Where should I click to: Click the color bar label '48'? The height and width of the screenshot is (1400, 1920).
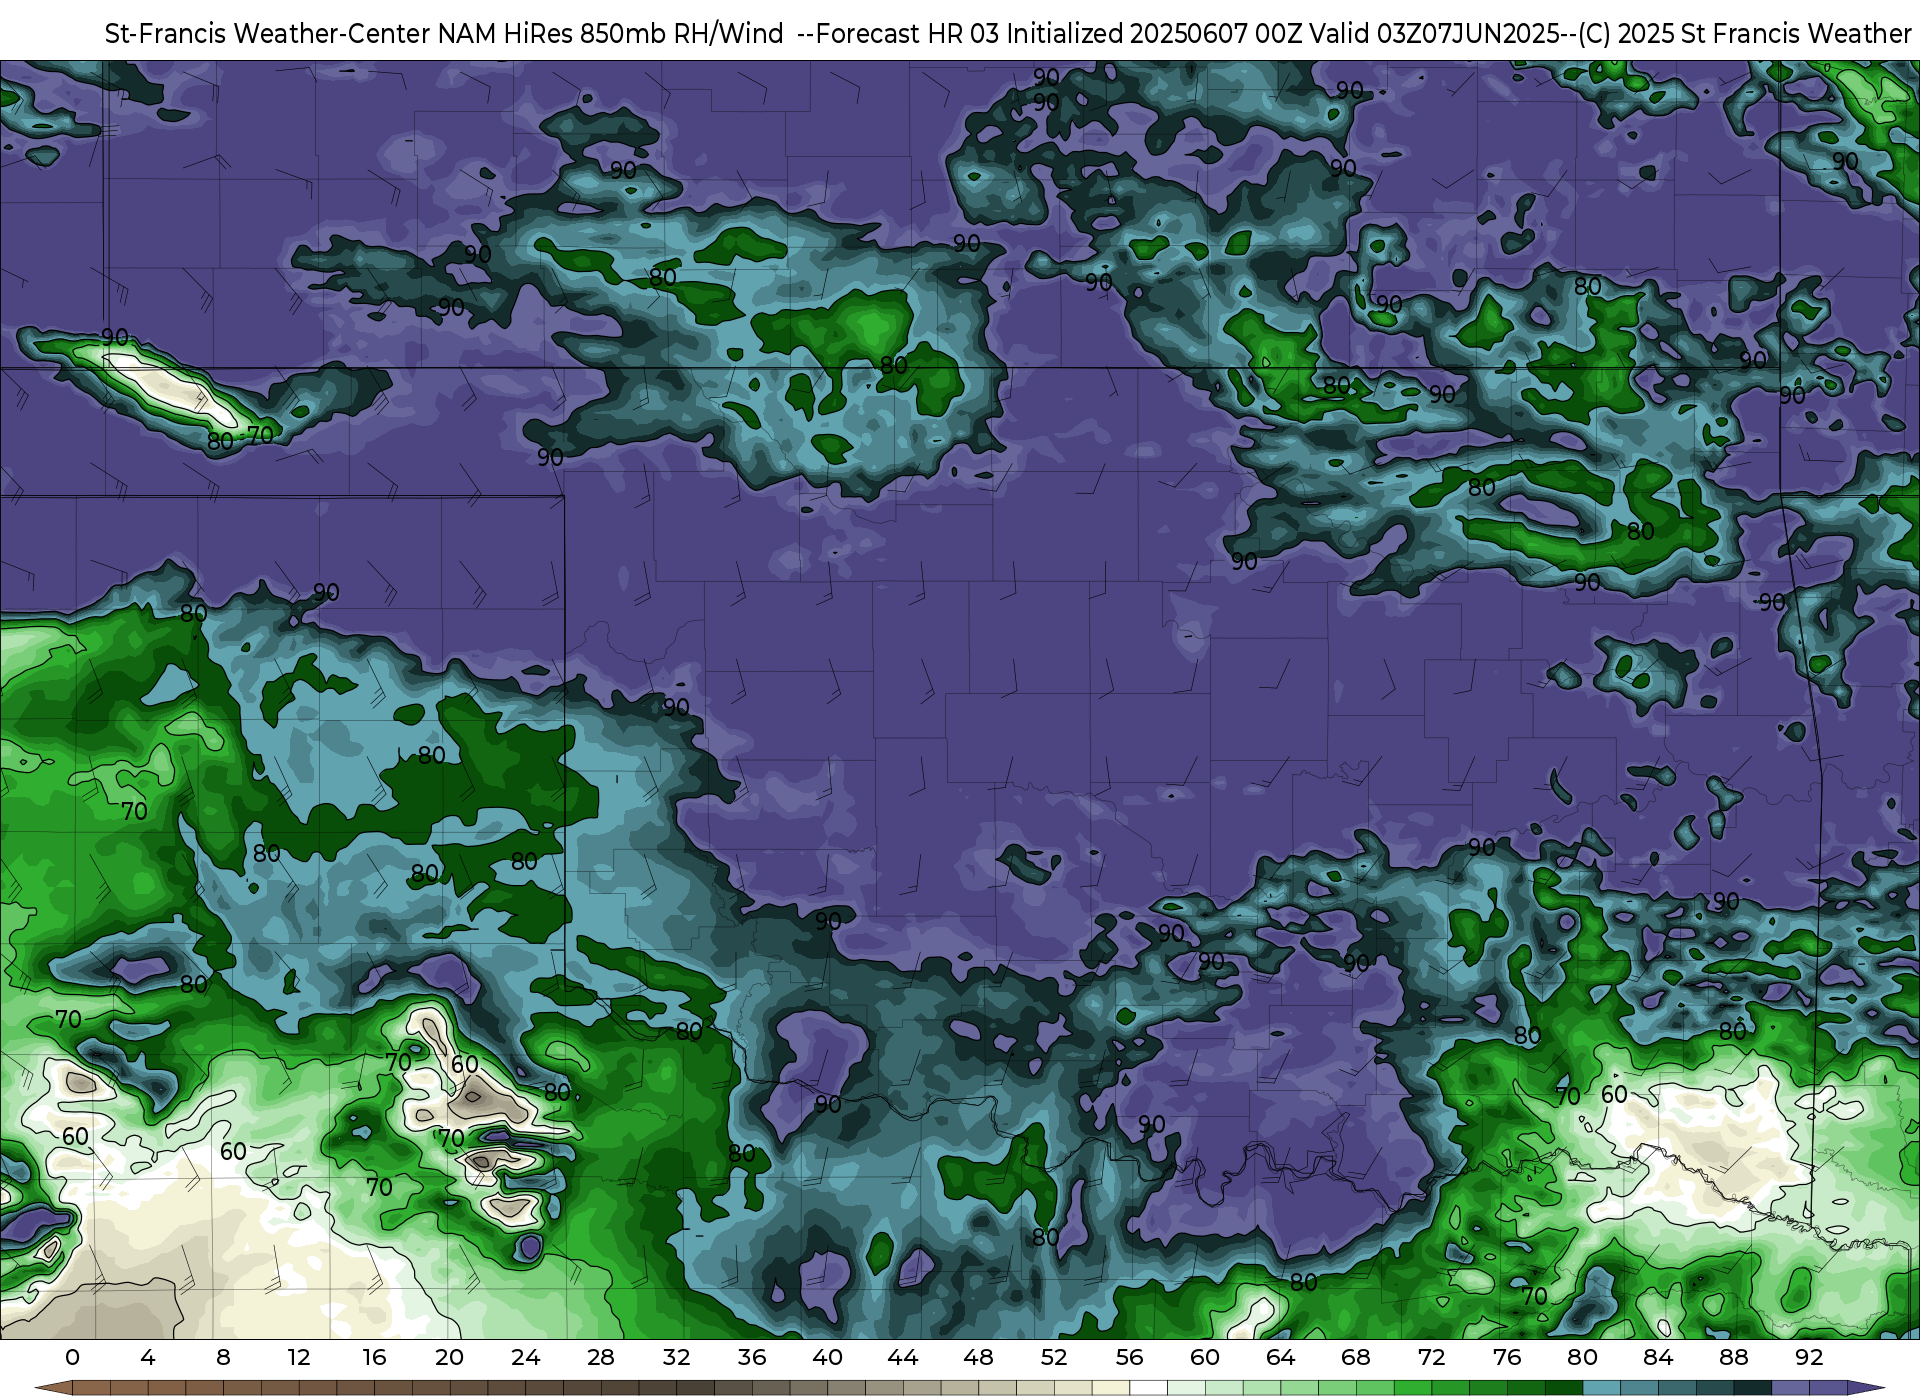[x=978, y=1357]
